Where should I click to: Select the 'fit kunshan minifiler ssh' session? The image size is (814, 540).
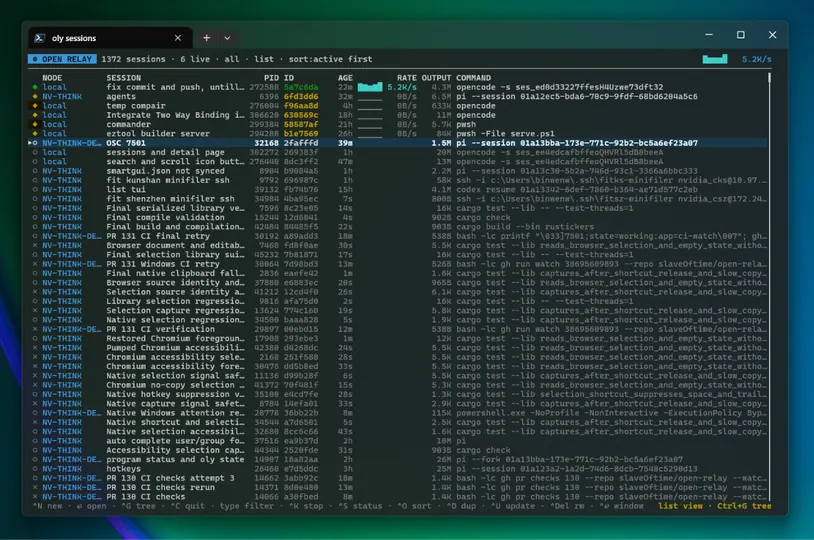tap(398, 180)
